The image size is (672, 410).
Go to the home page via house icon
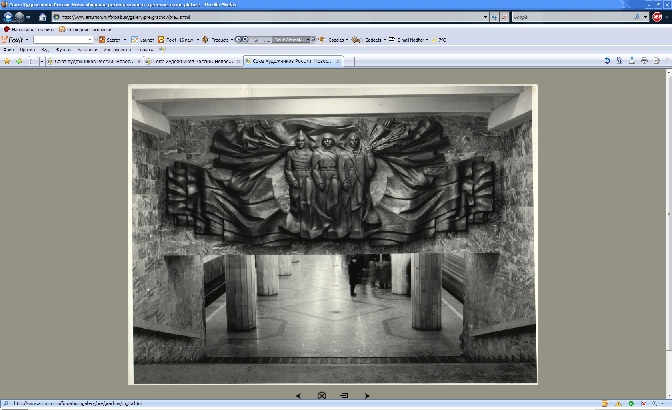42,17
